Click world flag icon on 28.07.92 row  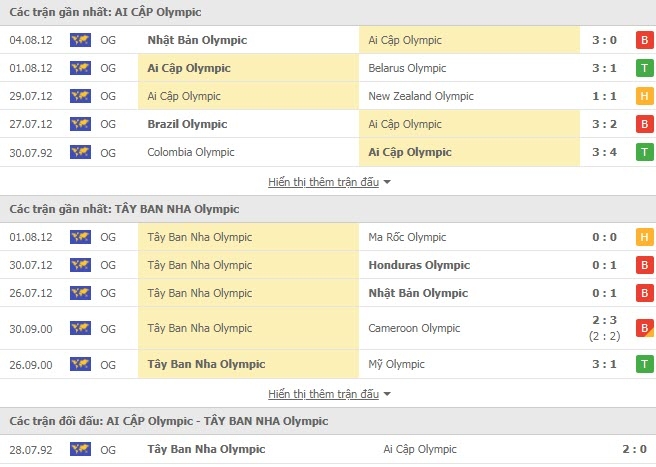[80, 449]
